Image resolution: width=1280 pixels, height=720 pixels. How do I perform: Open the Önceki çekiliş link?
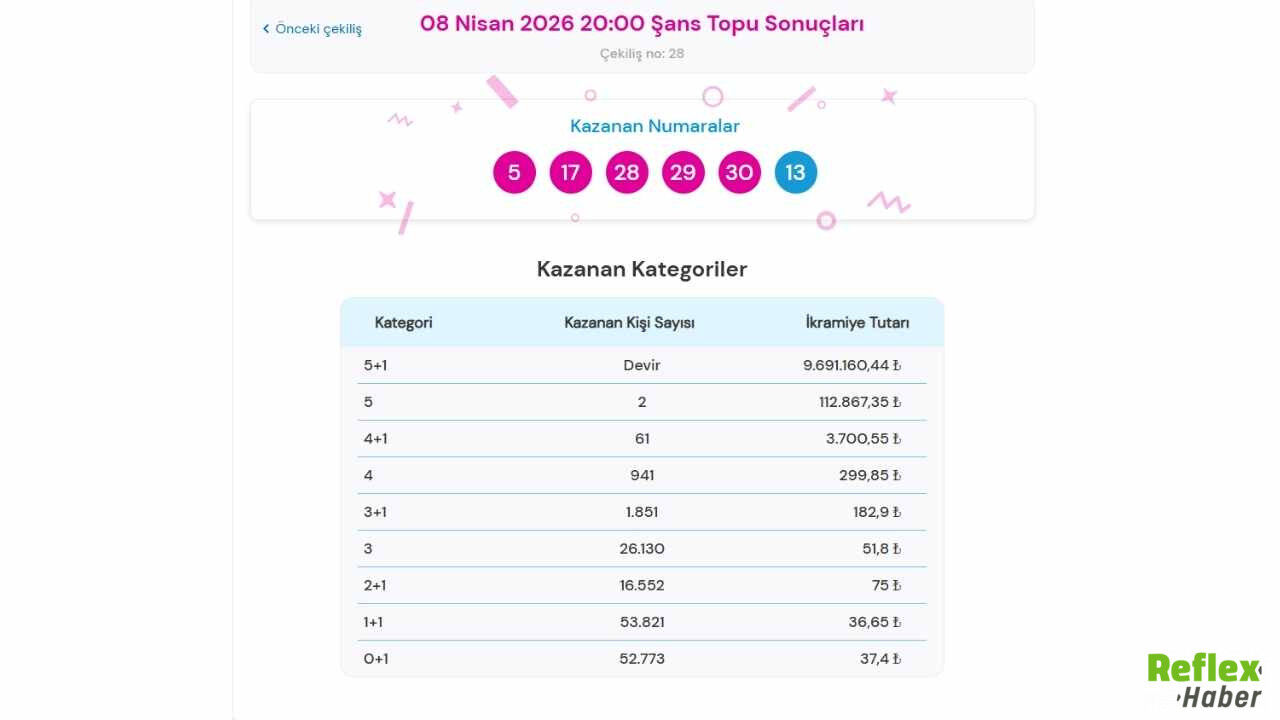pos(318,29)
